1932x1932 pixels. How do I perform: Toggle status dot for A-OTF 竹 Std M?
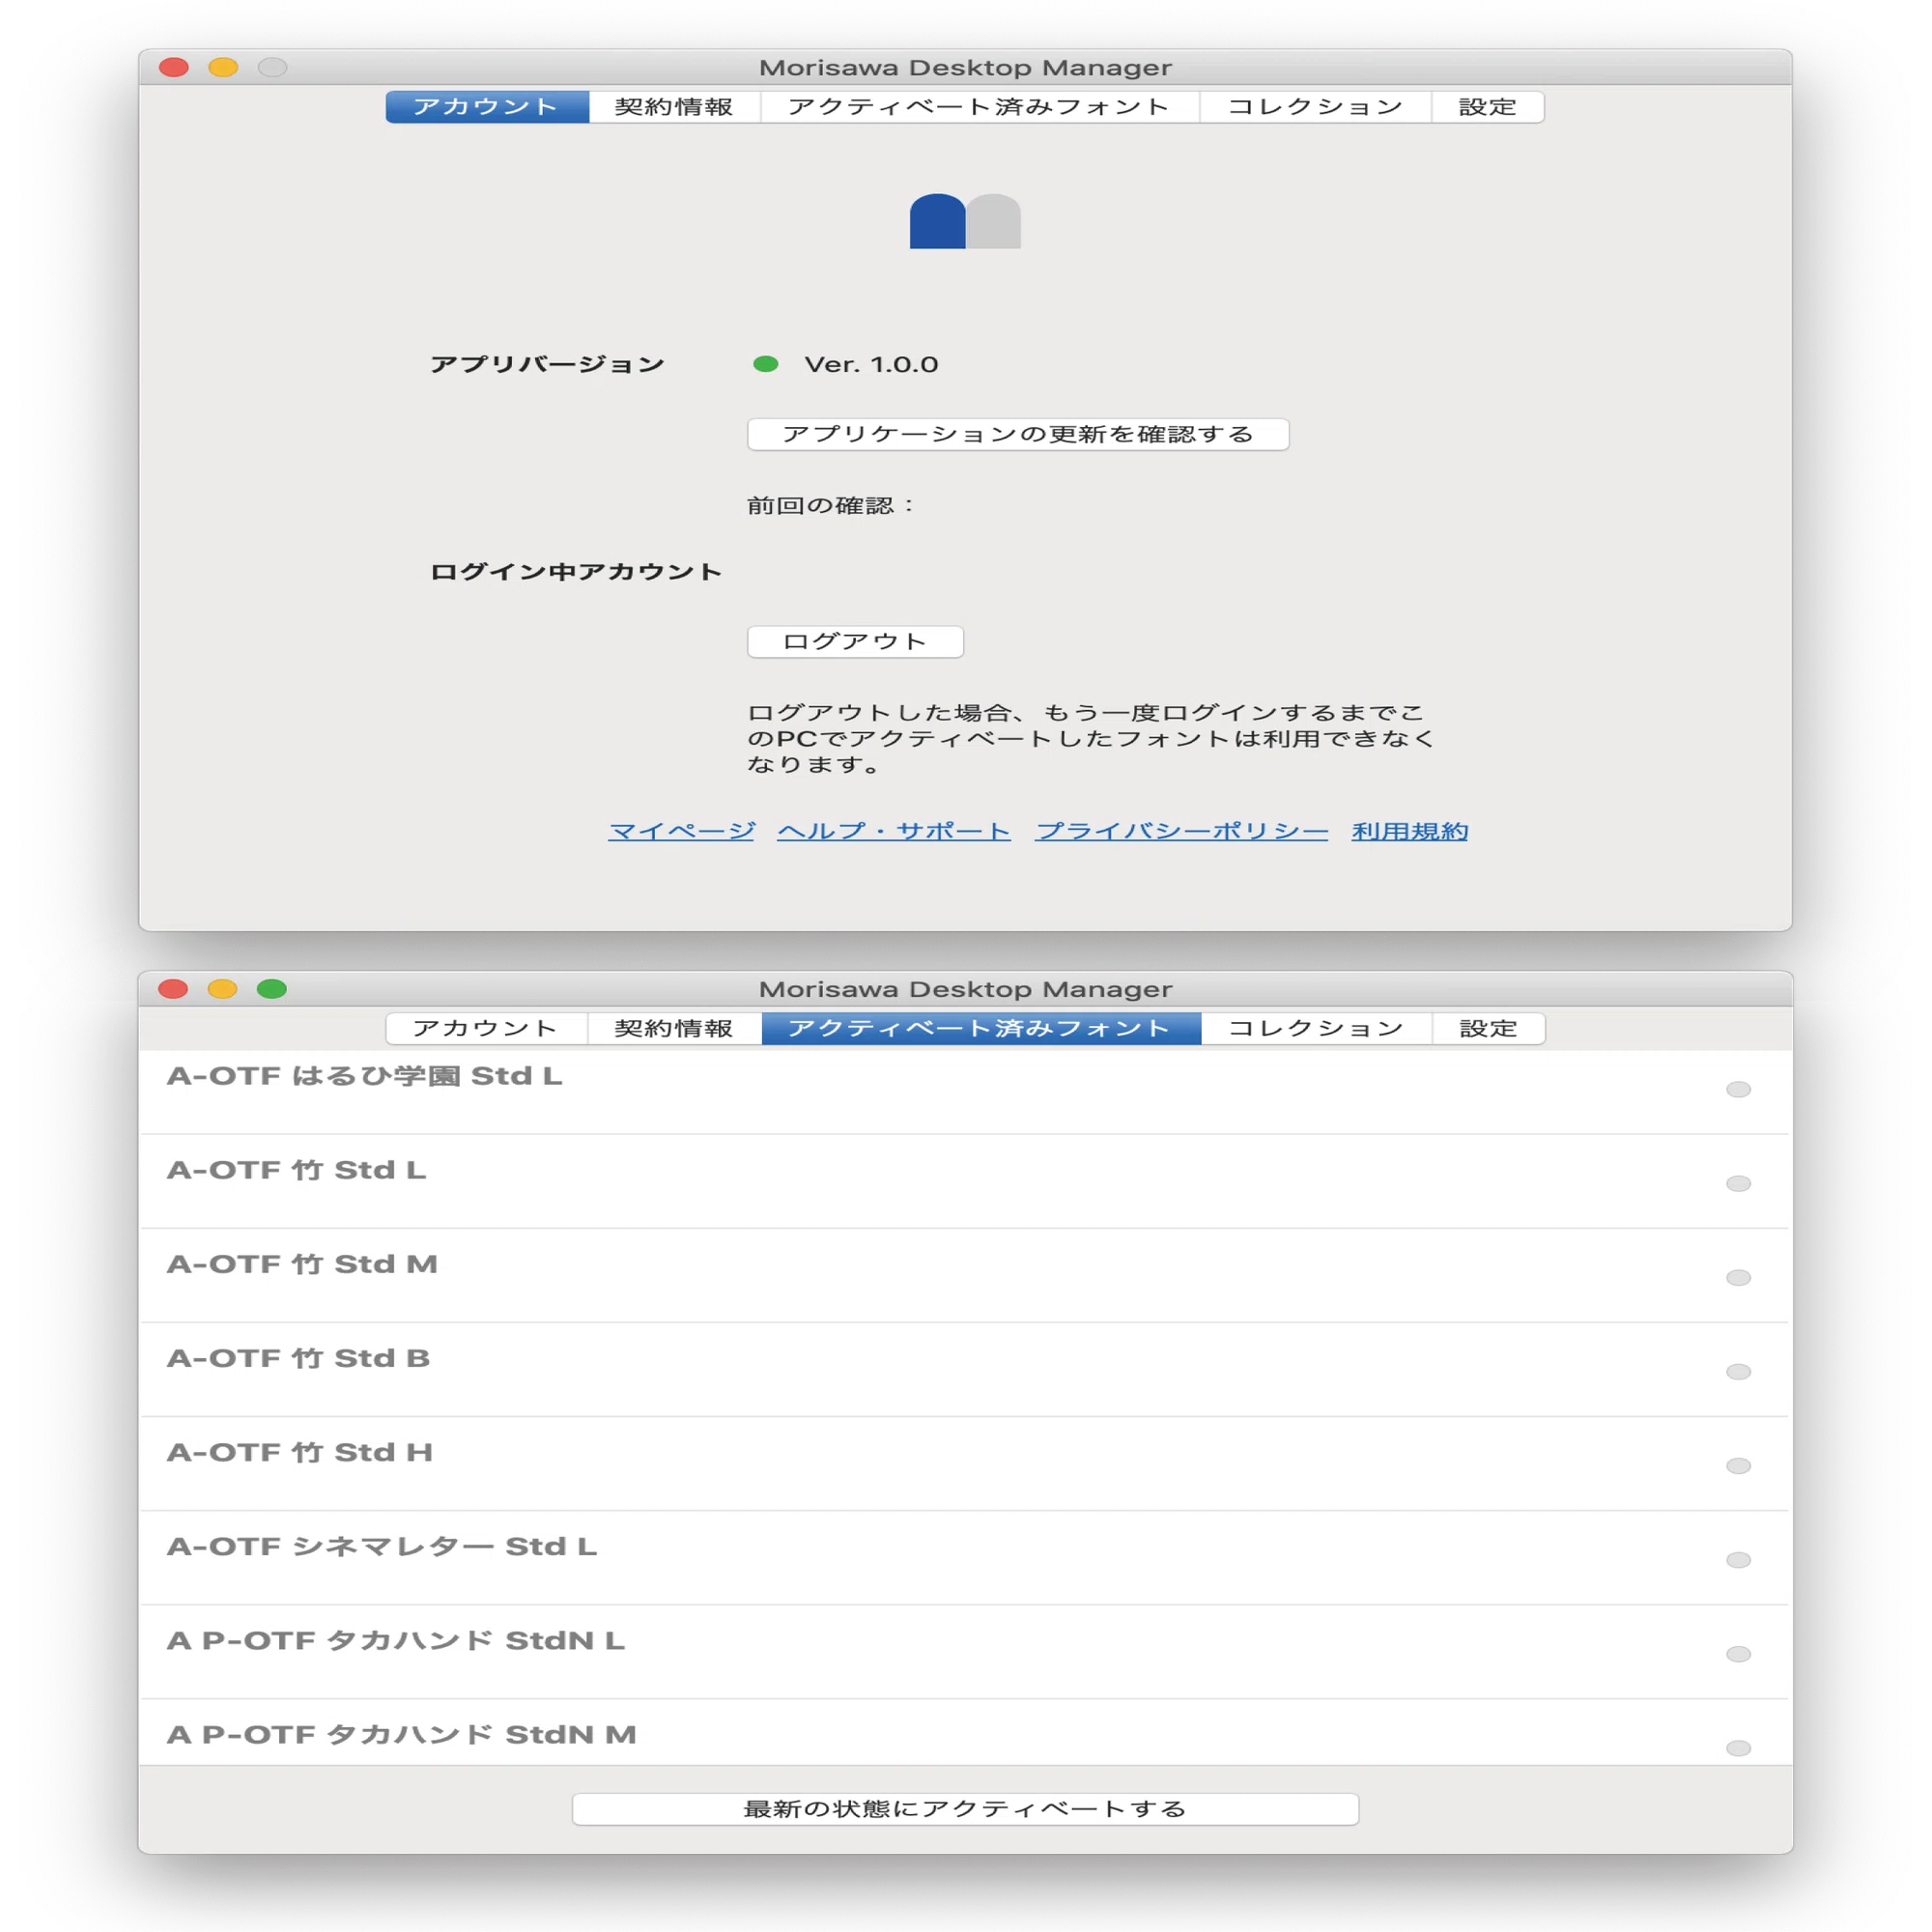click(x=1739, y=1277)
